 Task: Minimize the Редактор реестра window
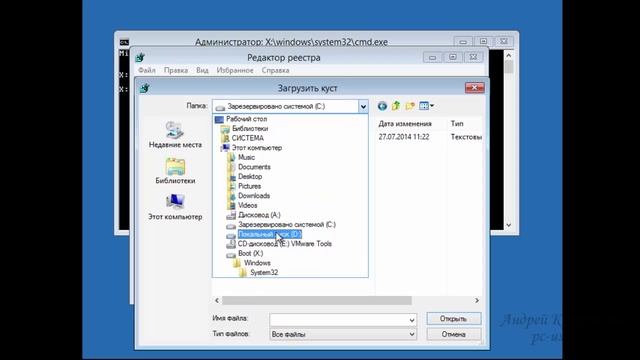coord(432,58)
